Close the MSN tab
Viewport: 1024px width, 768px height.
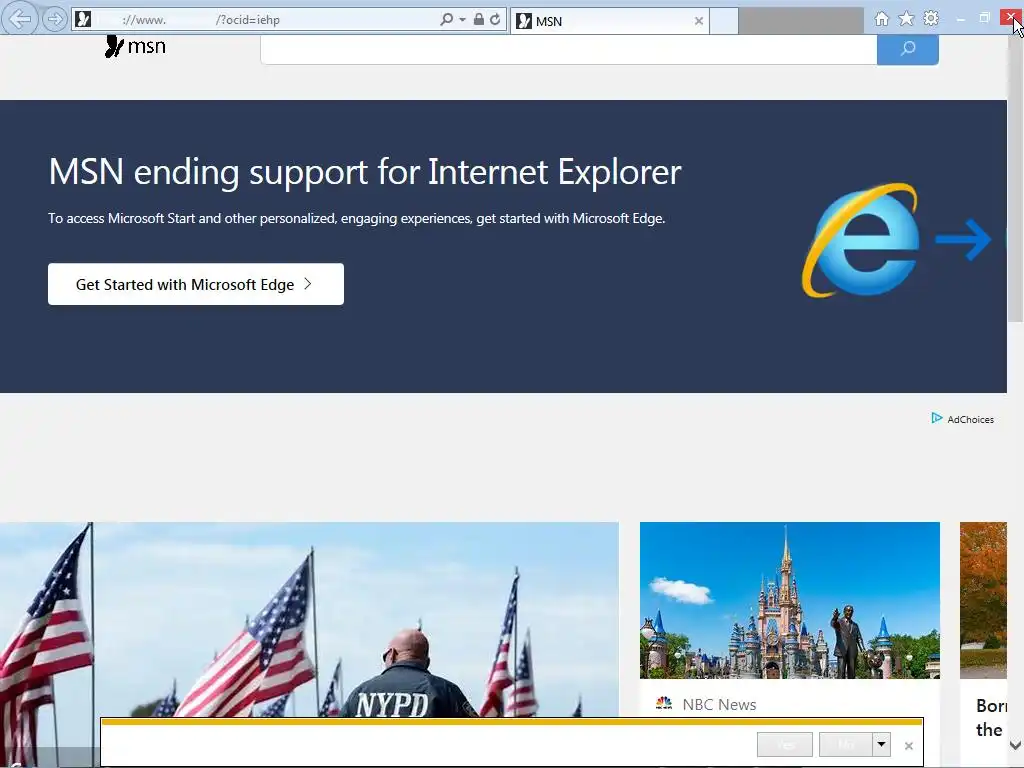[x=699, y=21]
